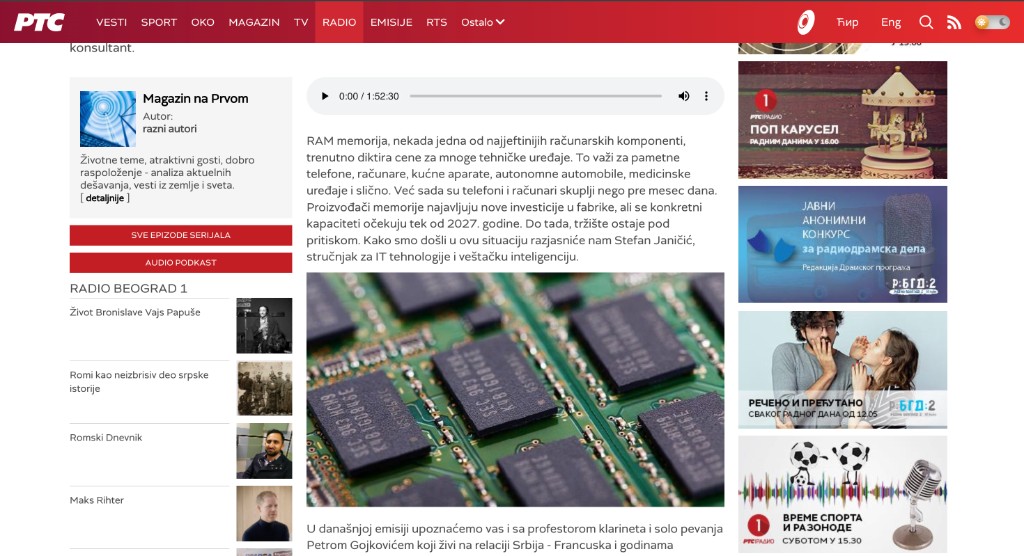The height and width of the screenshot is (556, 1024).
Task: Open the detaljnije link
Action: pos(105,198)
